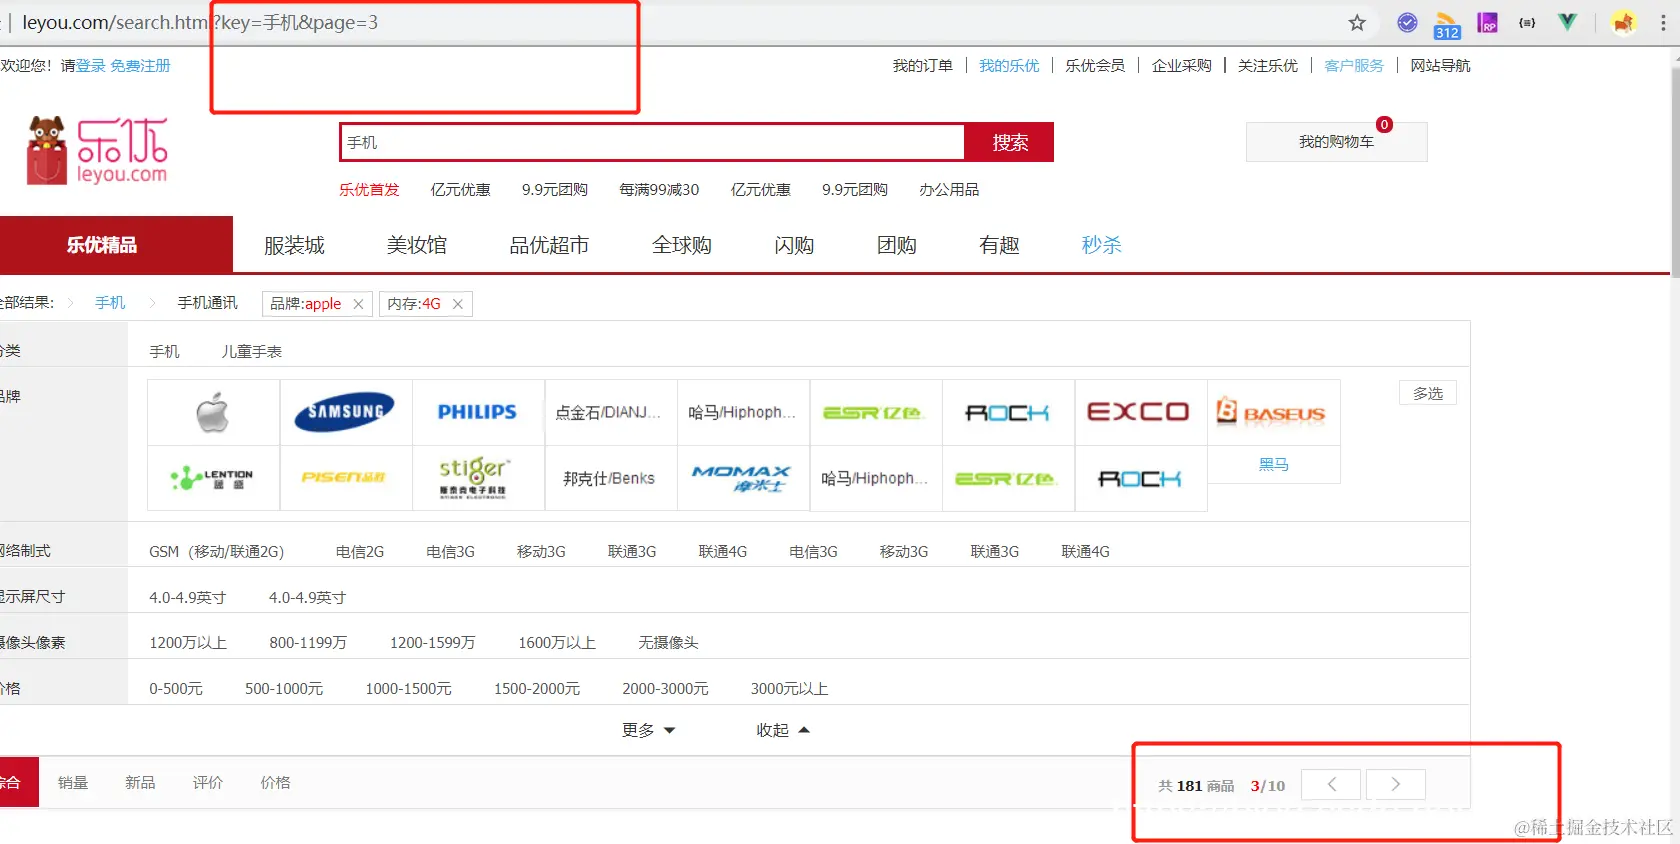Open the curly braces extension icon
The height and width of the screenshot is (844, 1680).
pyautogui.click(x=1527, y=22)
